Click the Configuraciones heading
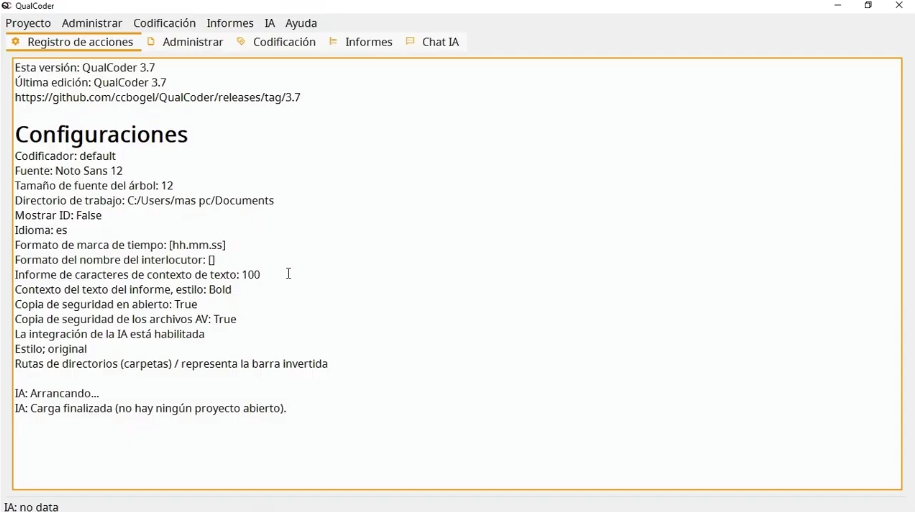The height and width of the screenshot is (512, 915). coord(101,134)
